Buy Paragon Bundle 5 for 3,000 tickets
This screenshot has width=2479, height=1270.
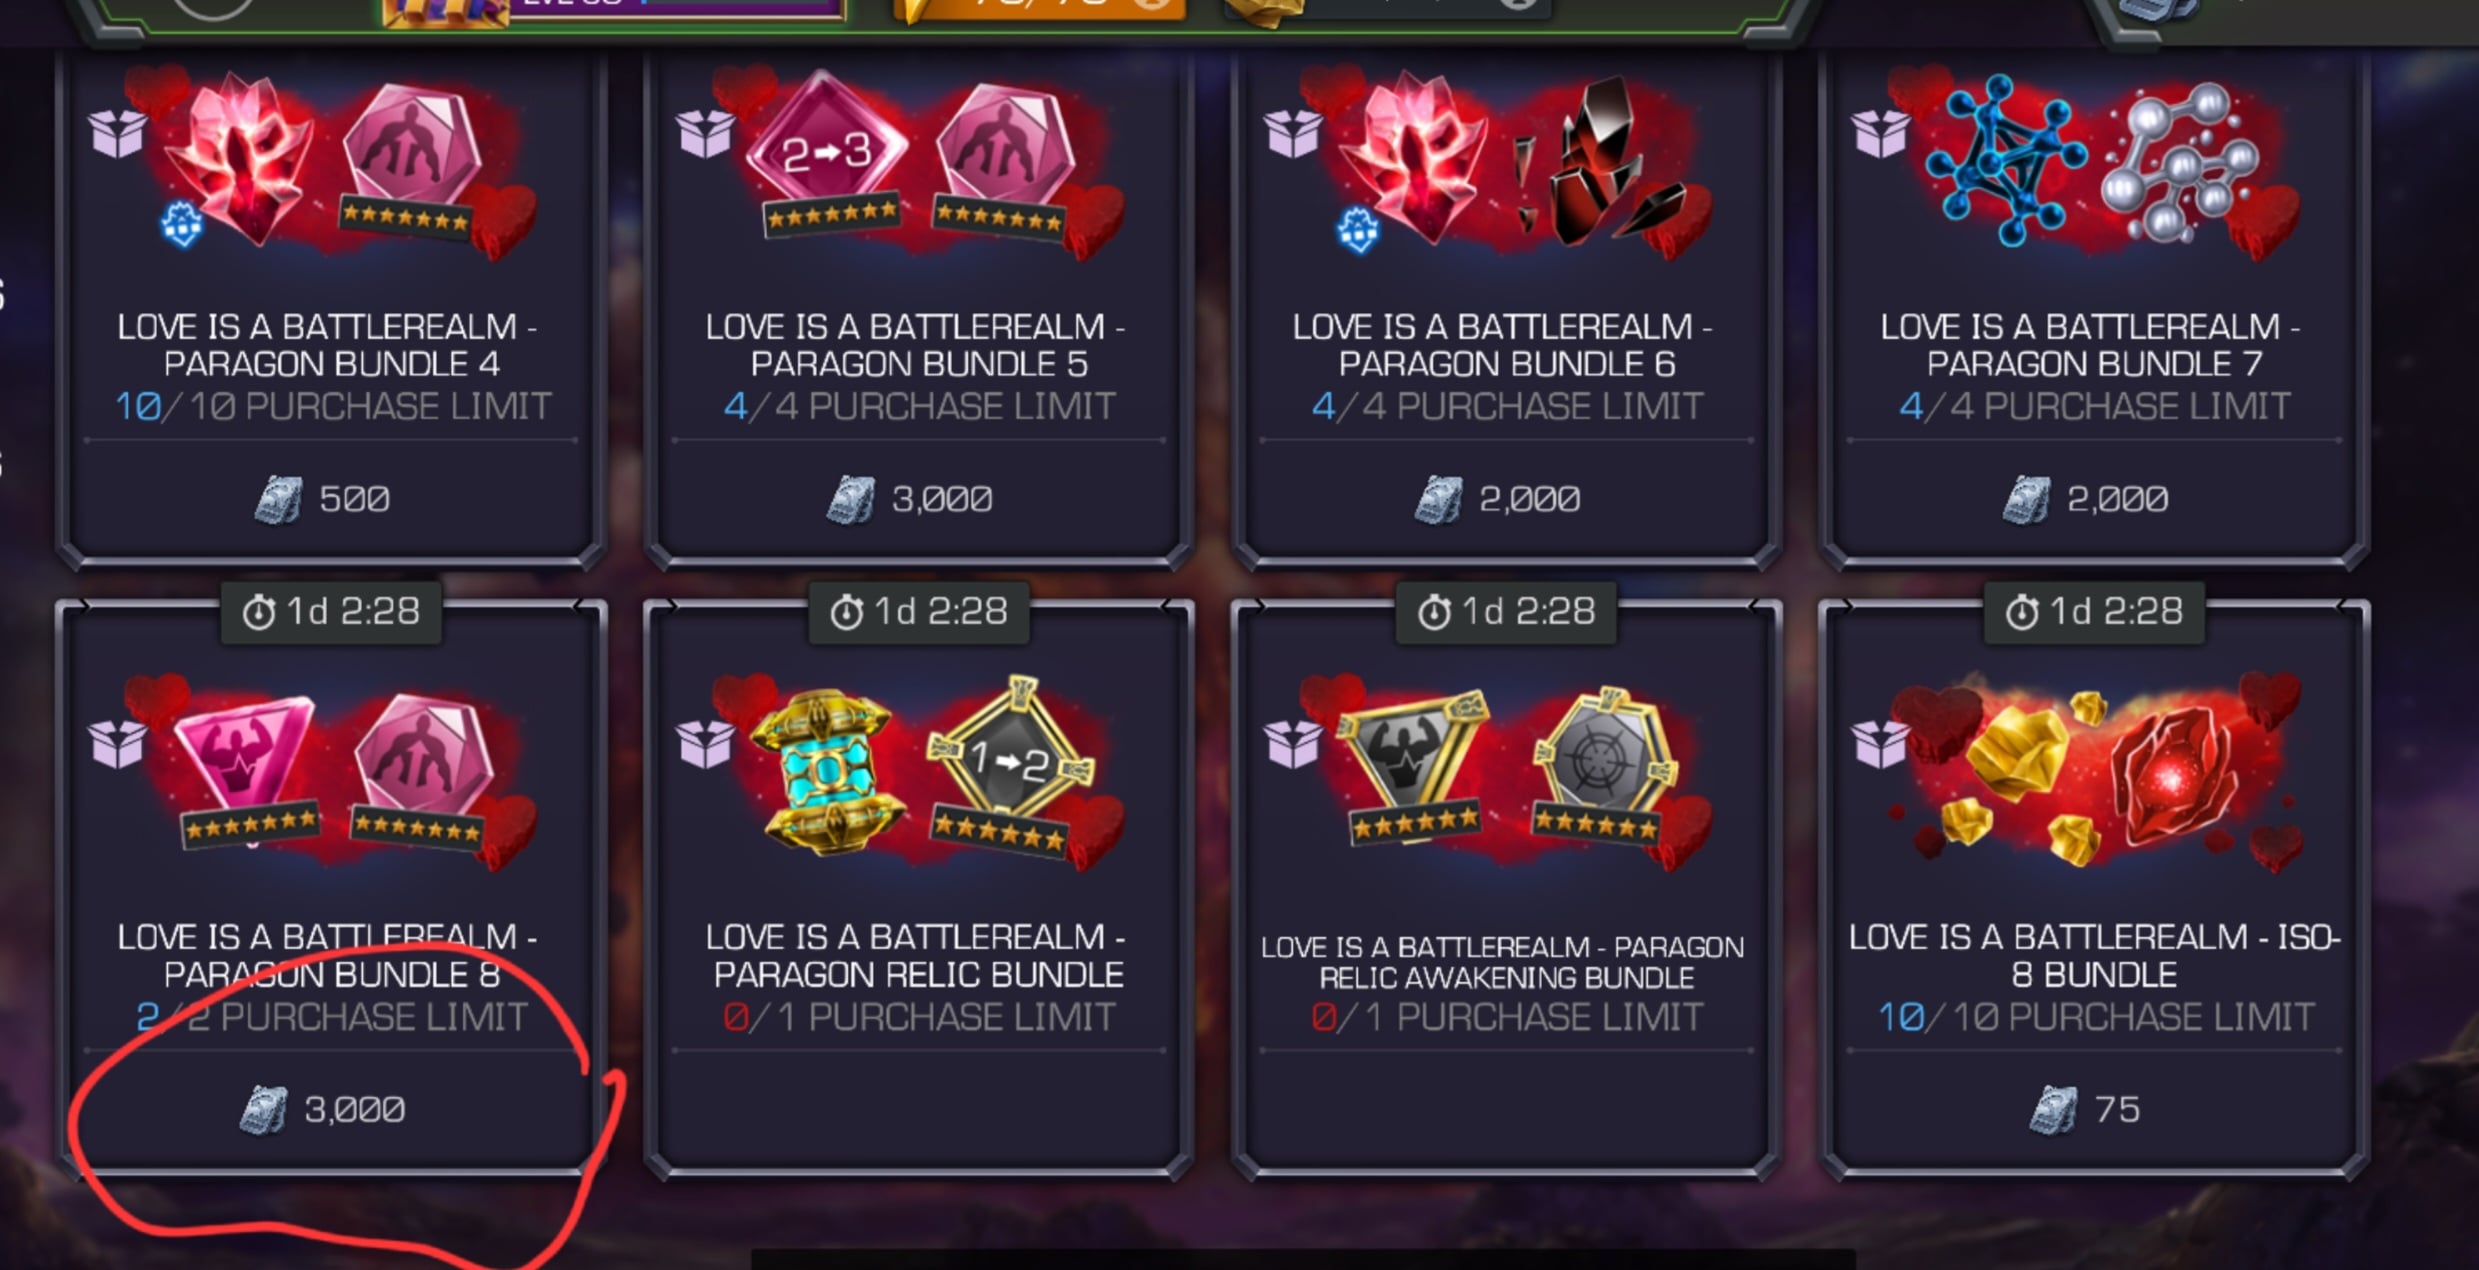(910, 498)
